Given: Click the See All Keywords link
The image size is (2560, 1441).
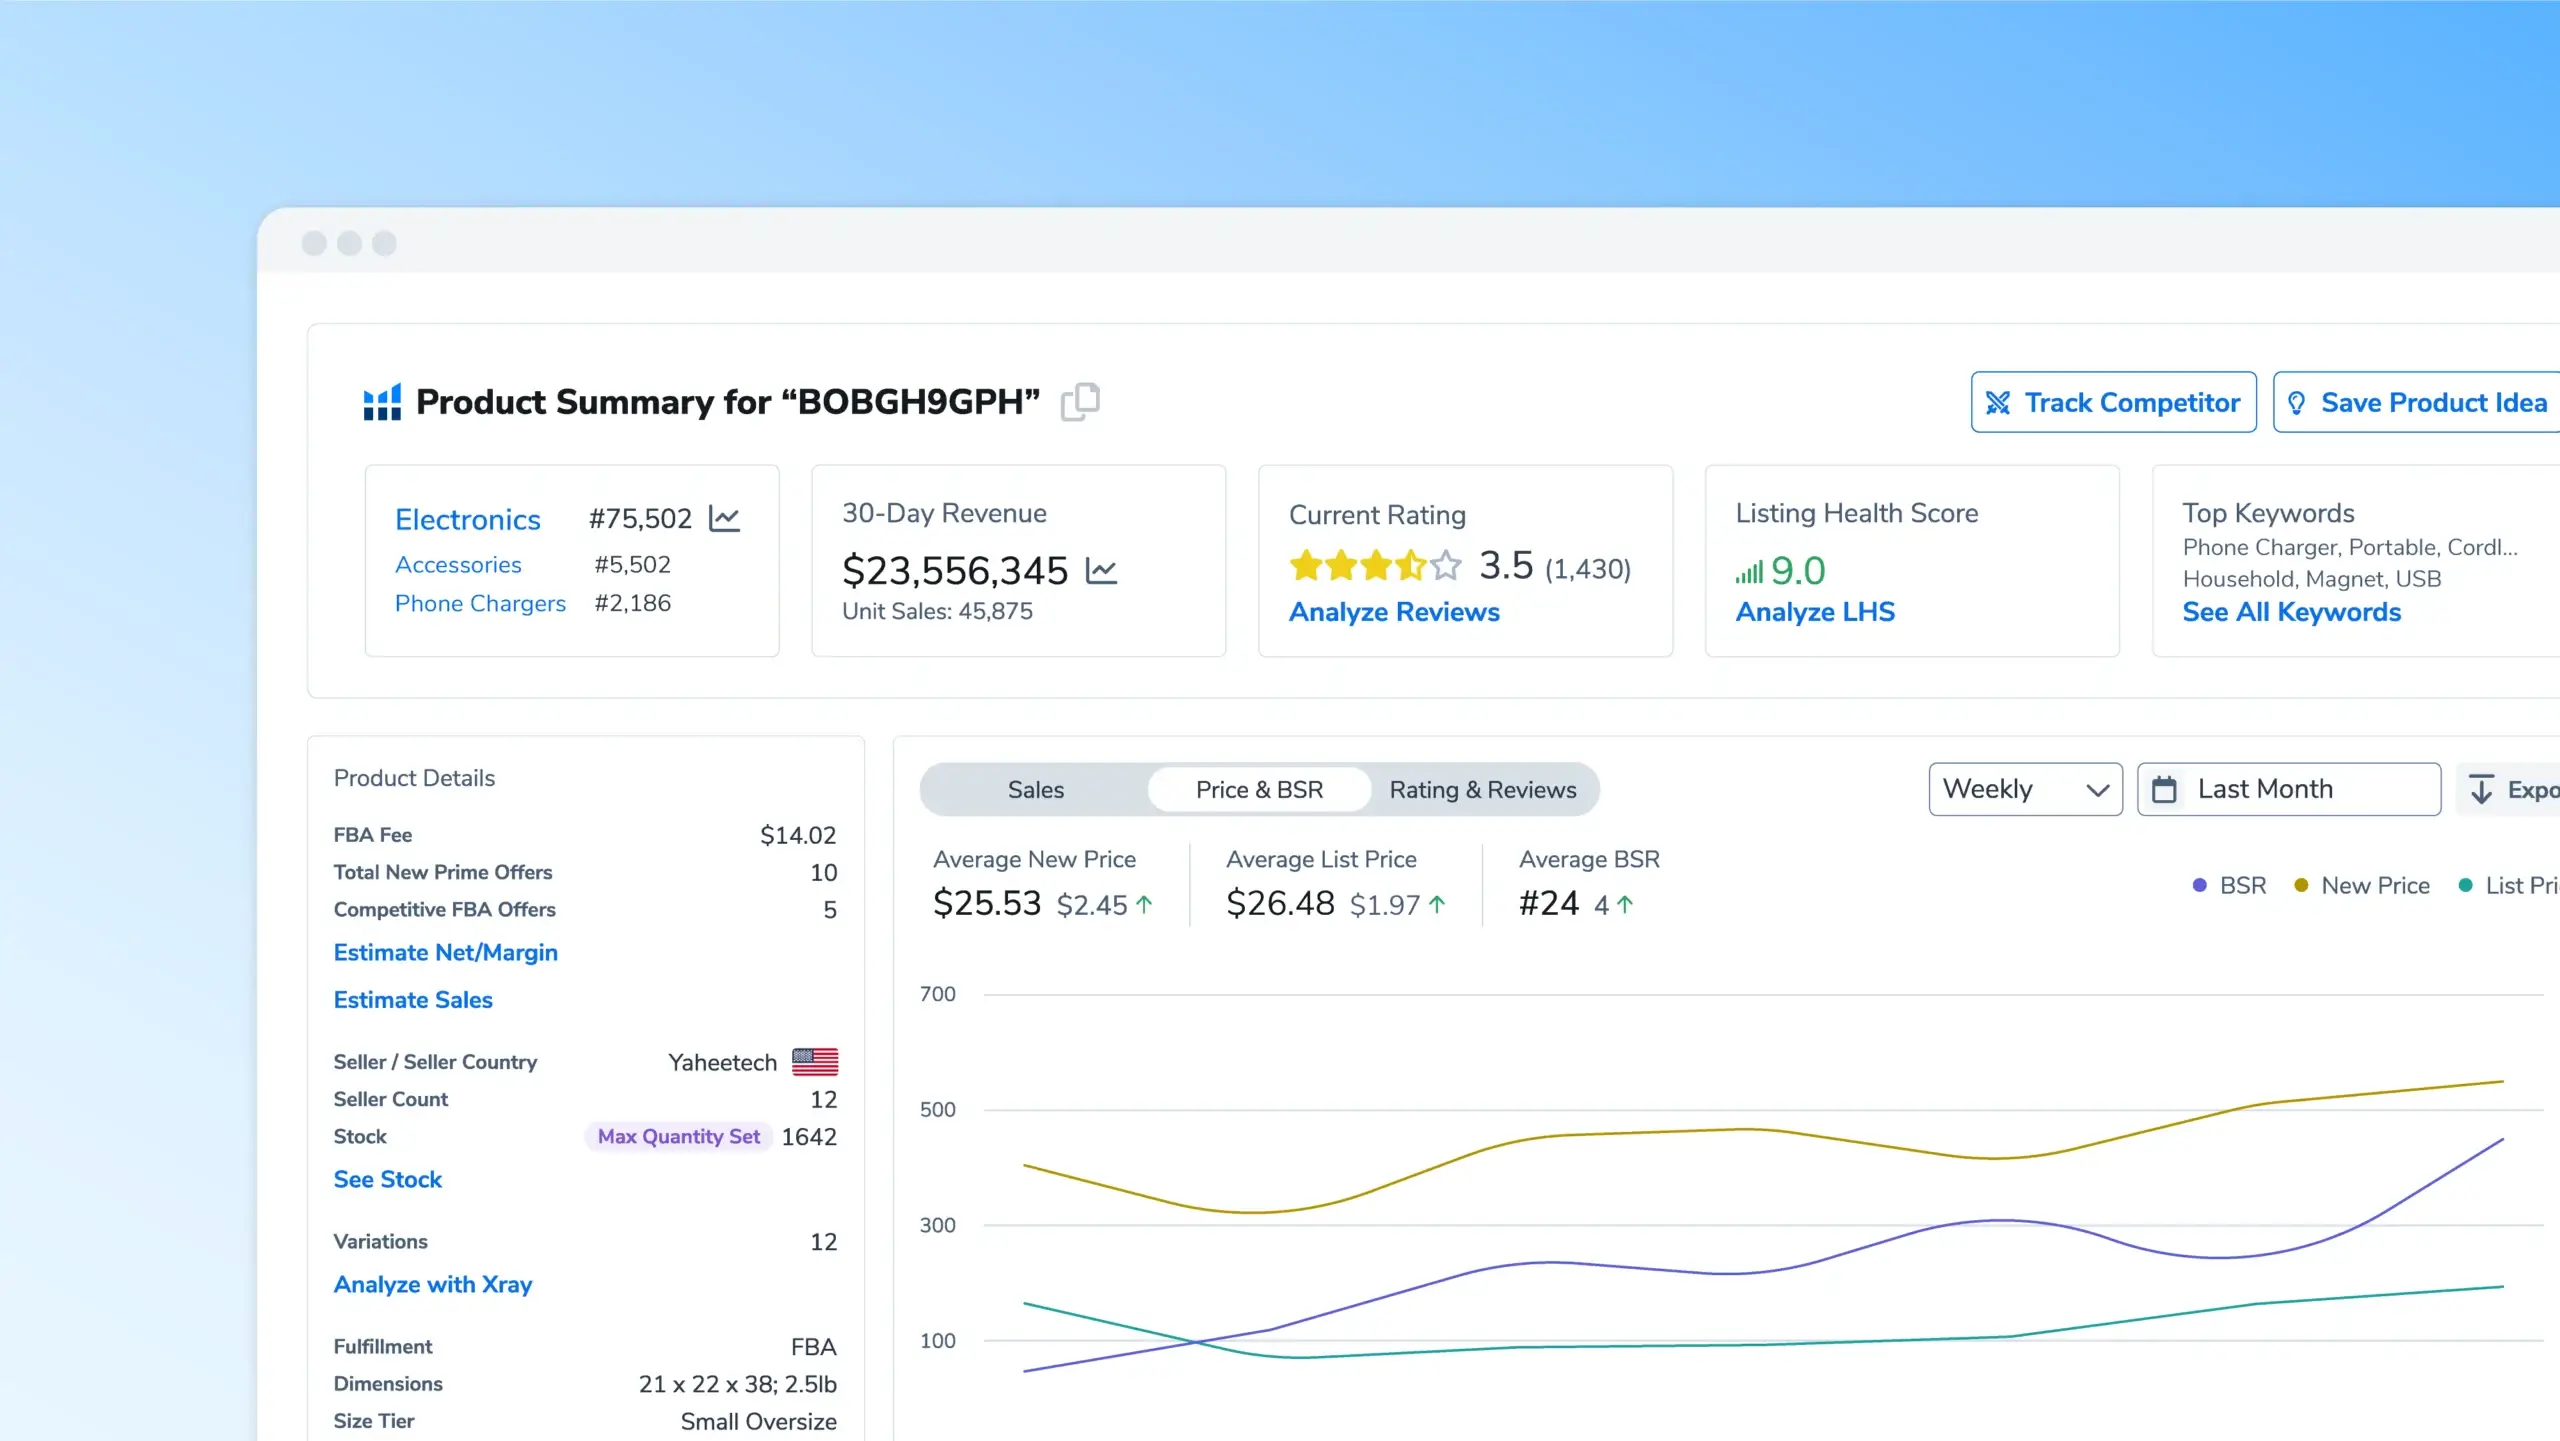Looking at the screenshot, I should click(x=2291, y=612).
